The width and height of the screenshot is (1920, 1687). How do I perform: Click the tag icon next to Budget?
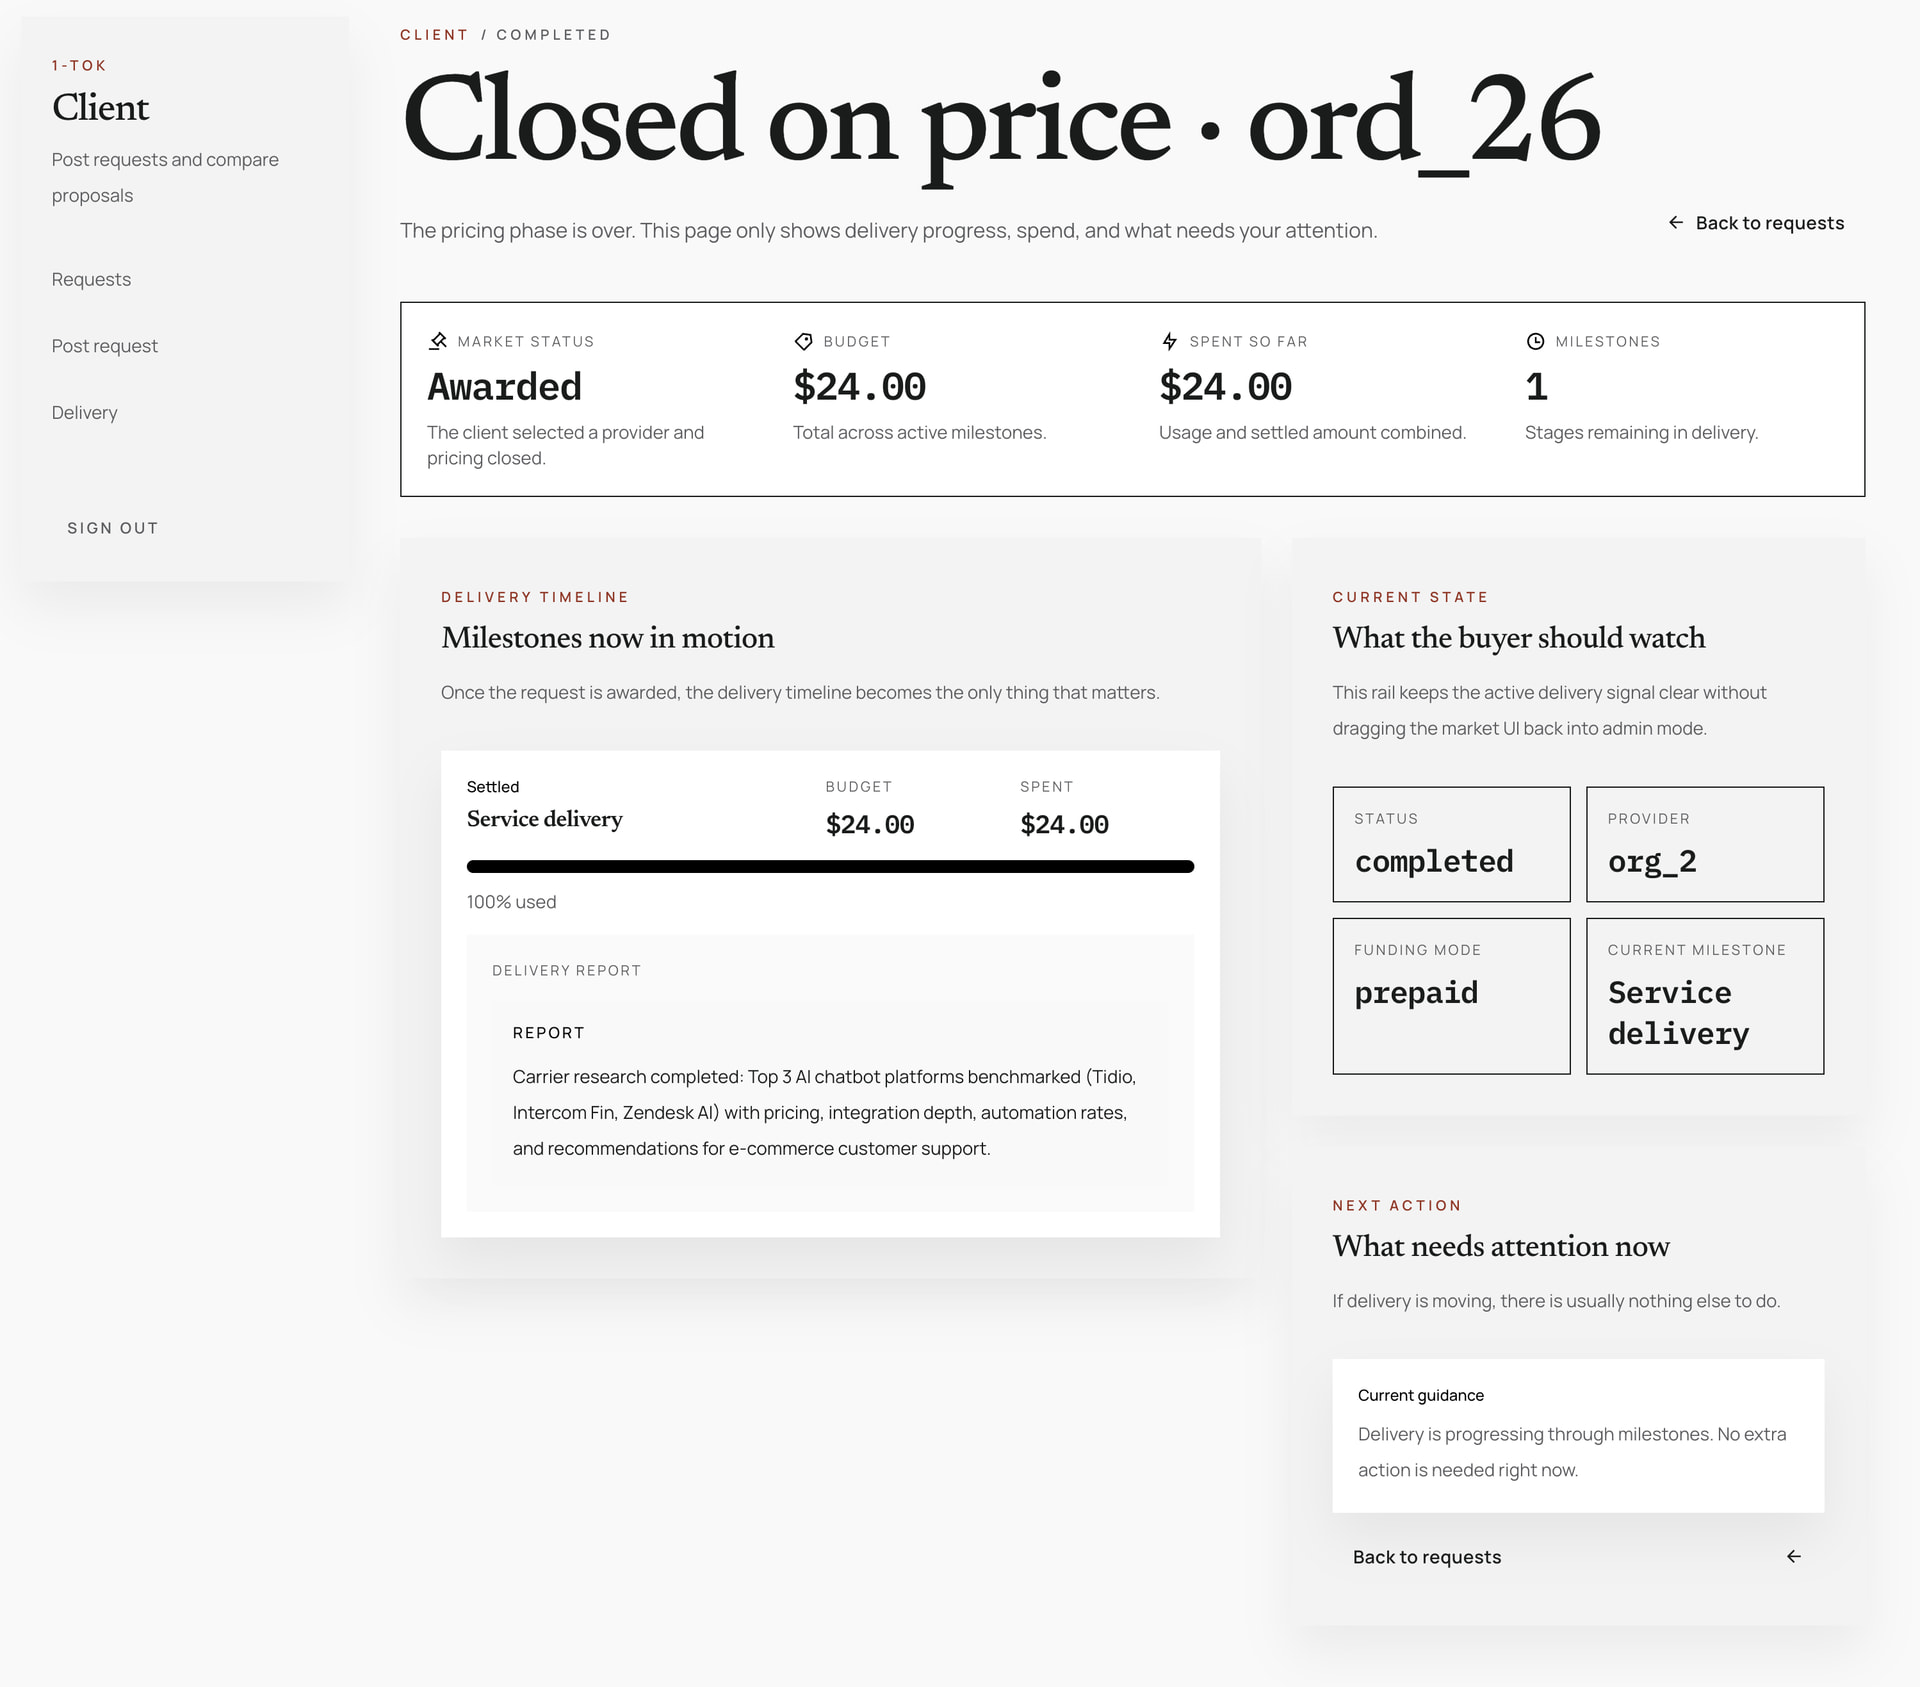[803, 341]
